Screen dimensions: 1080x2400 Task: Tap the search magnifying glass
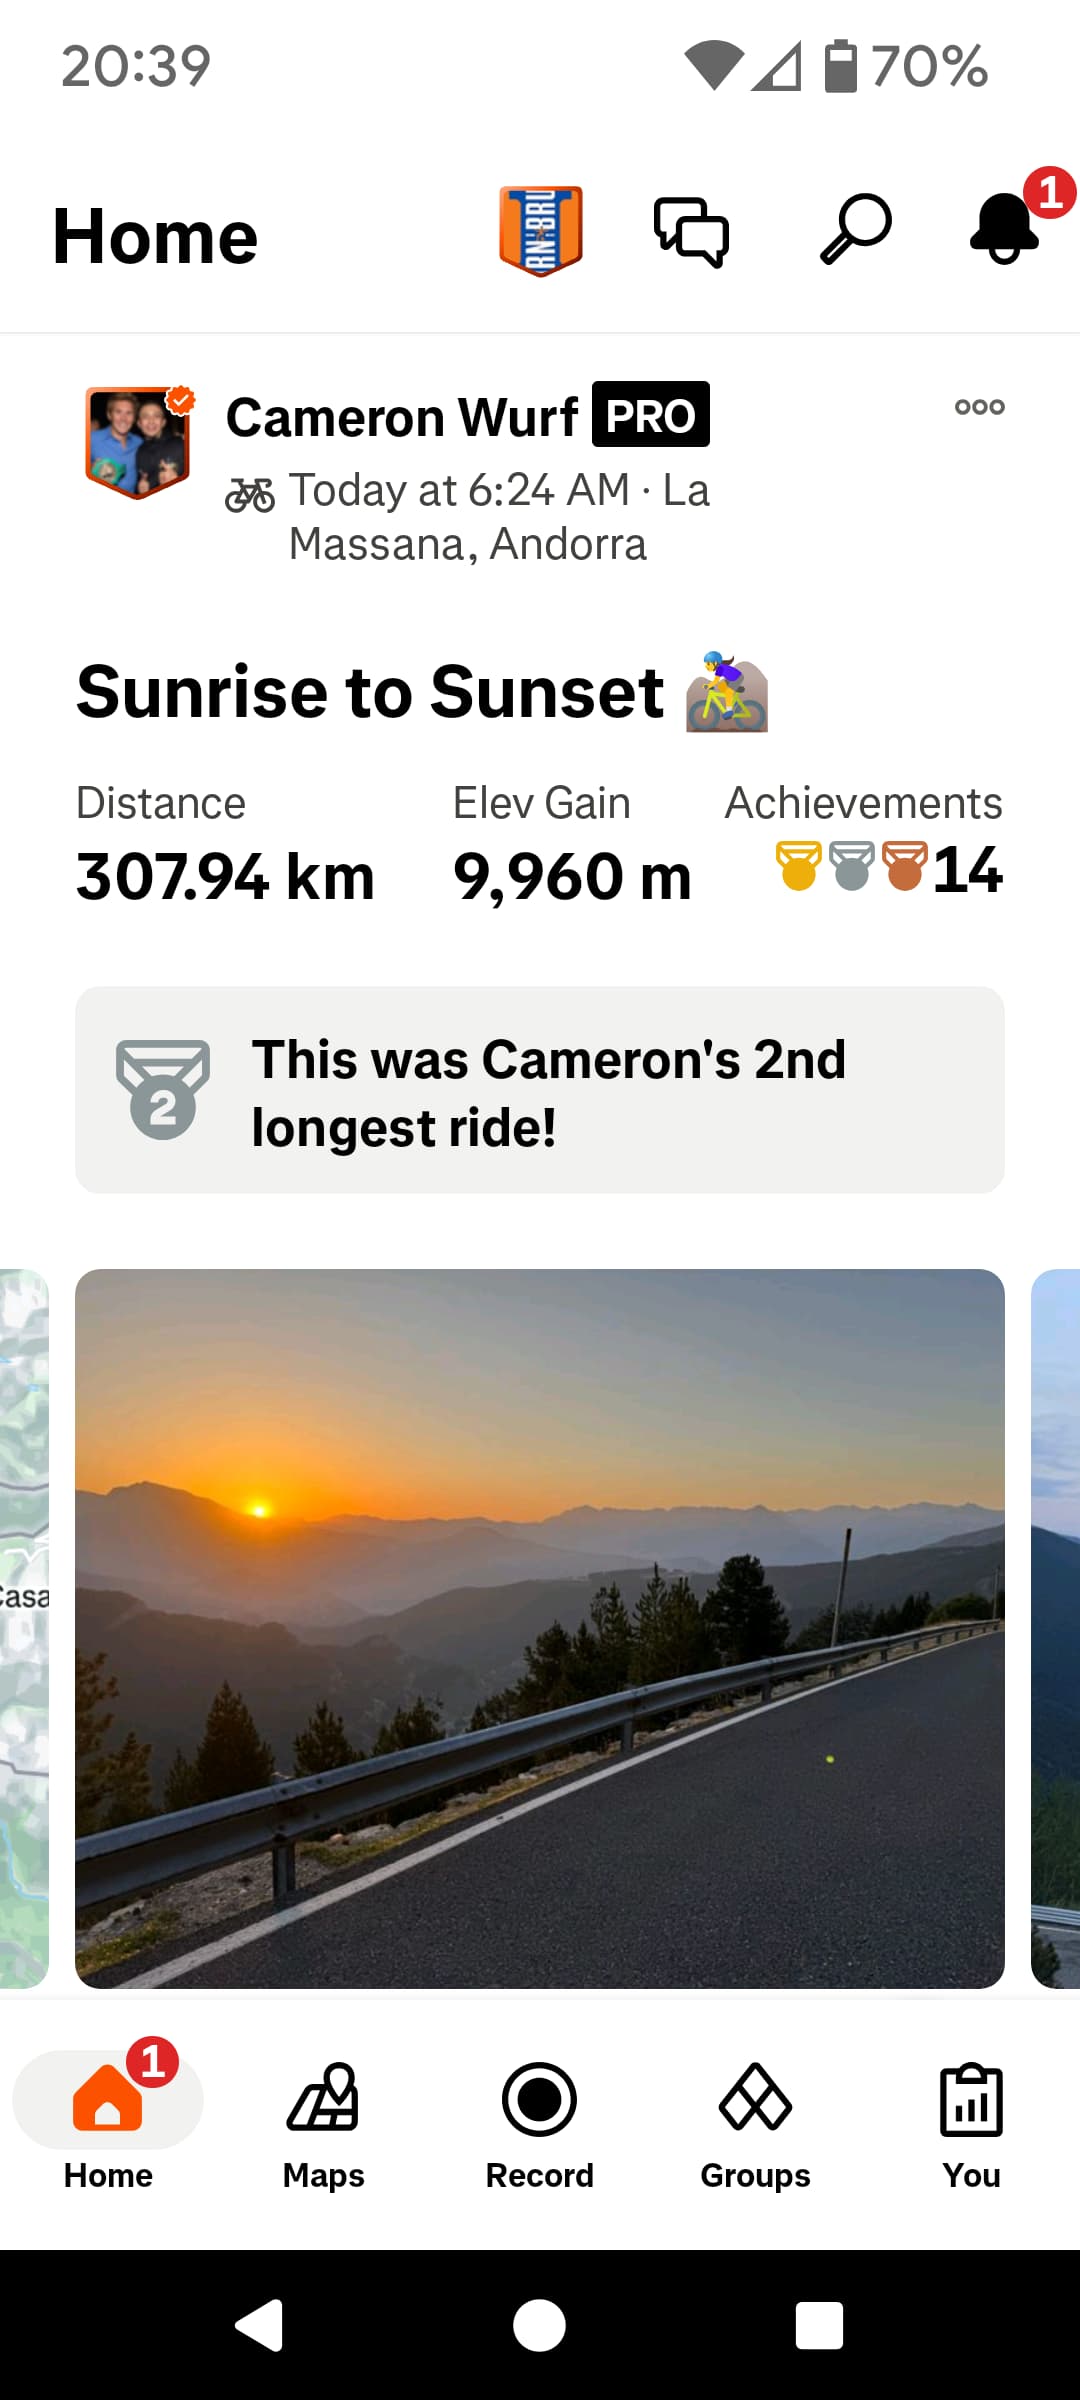coord(856,229)
